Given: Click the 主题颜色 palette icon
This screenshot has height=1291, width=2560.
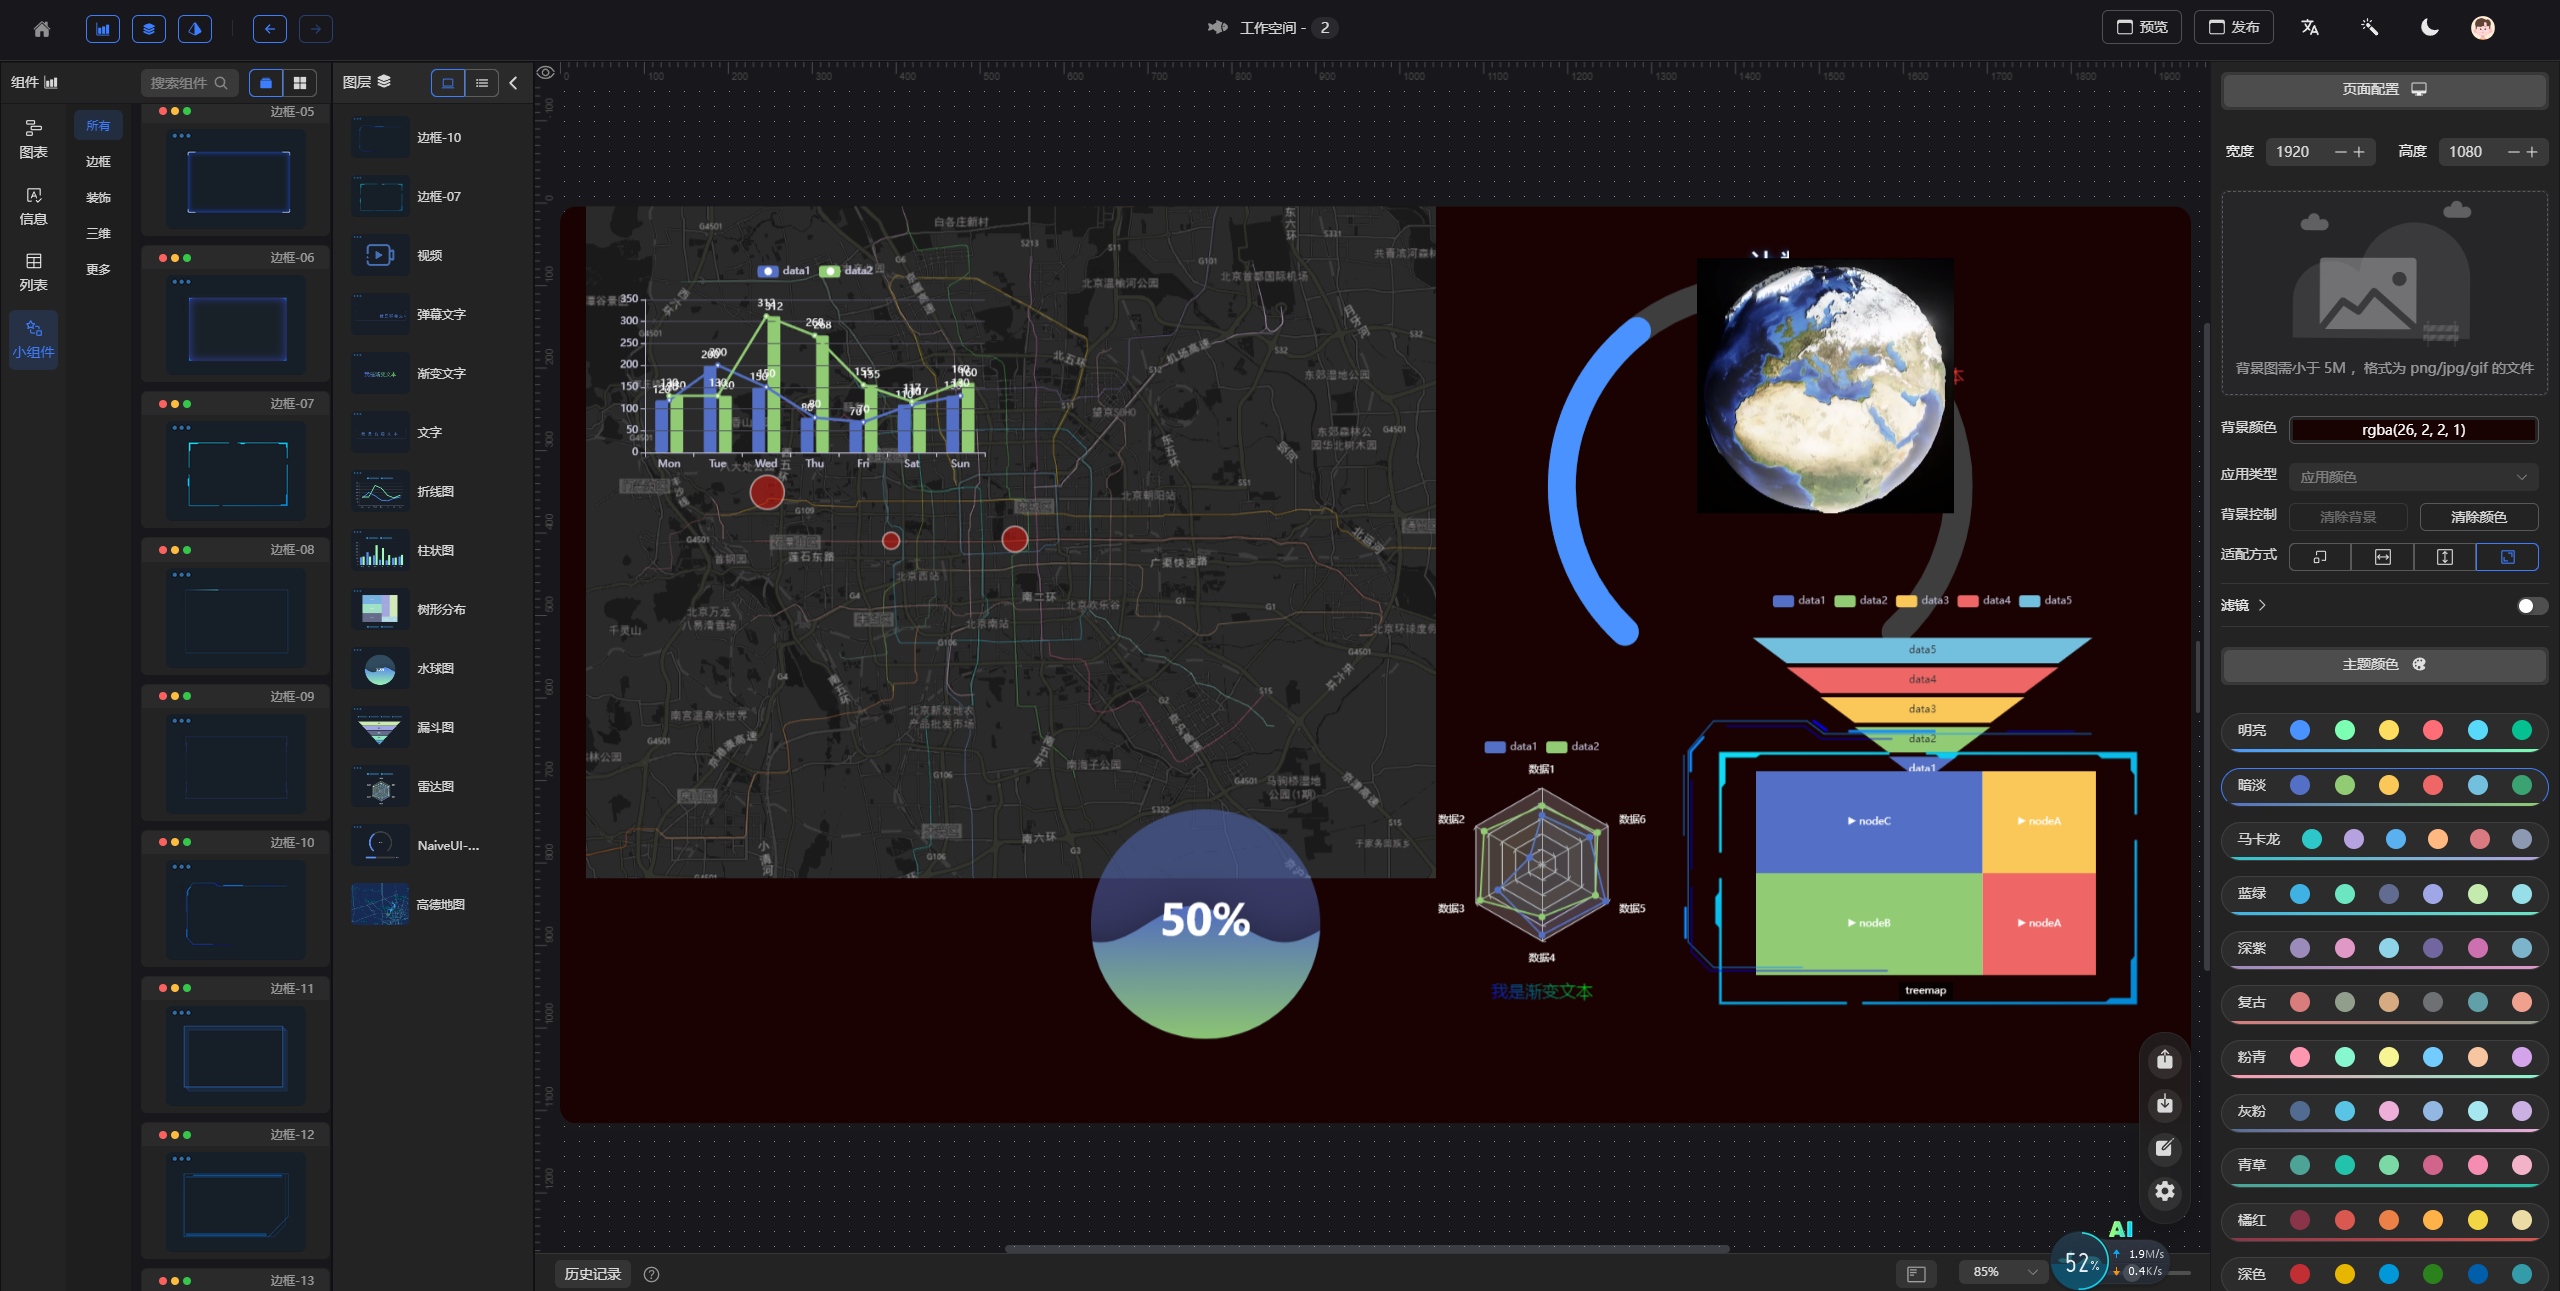Looking at the screenshot, I should coord(2419,664).
